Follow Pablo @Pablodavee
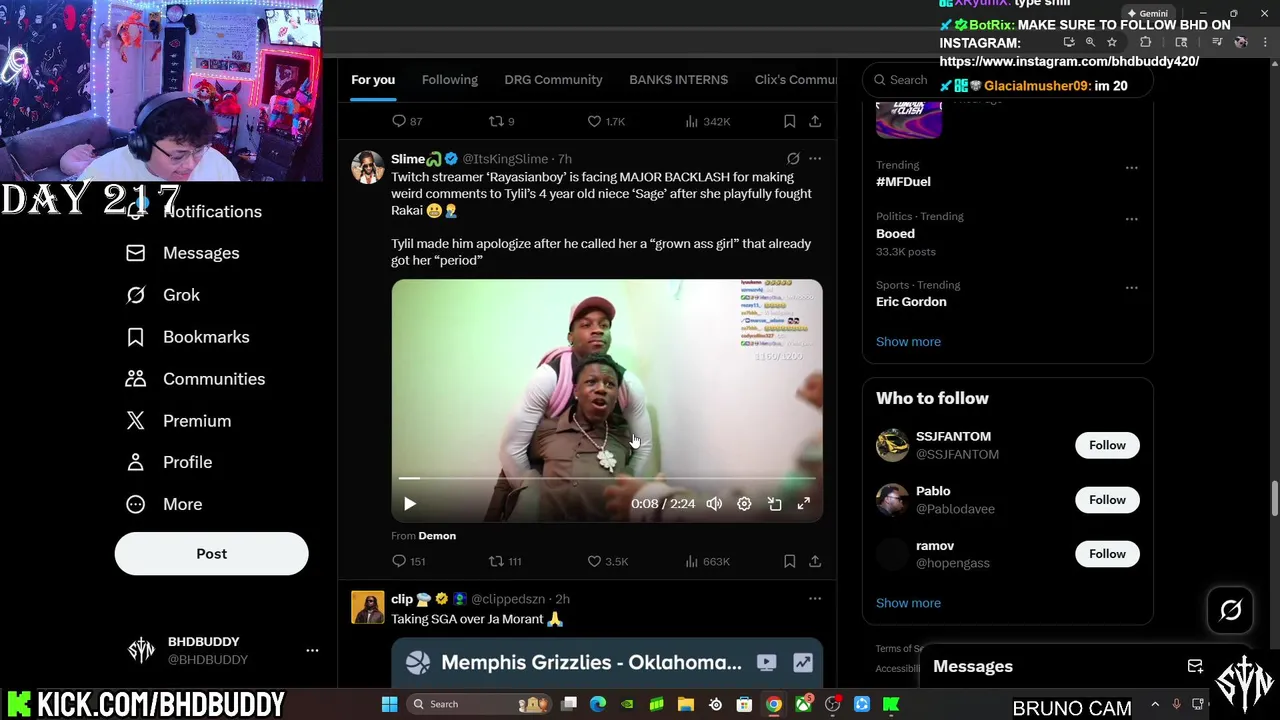The width and height of the screenshot is (1280, 720). pos(1107,500)
